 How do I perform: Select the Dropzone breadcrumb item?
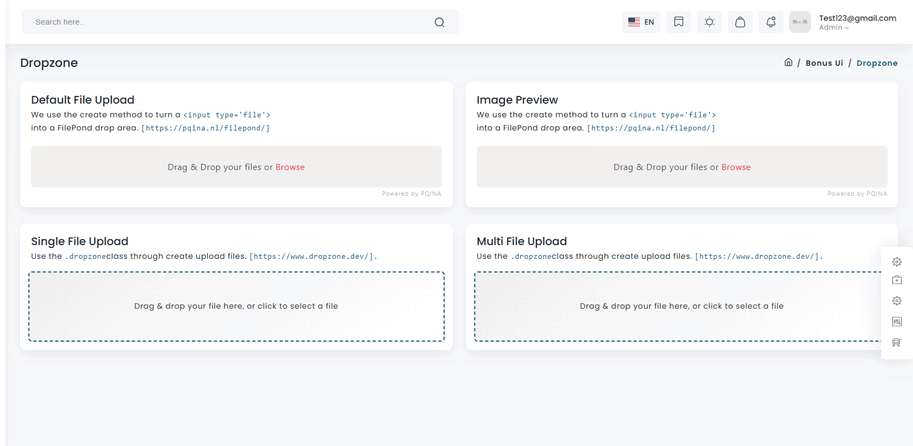pyautogui.click(x=876, y=63)
